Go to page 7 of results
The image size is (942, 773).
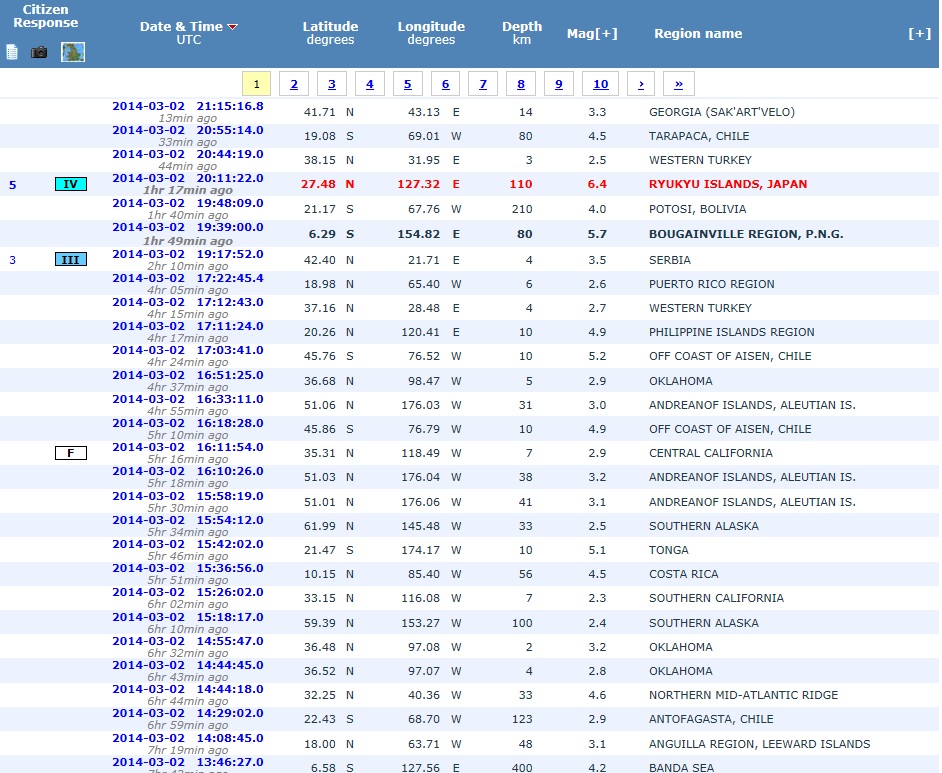483,84
